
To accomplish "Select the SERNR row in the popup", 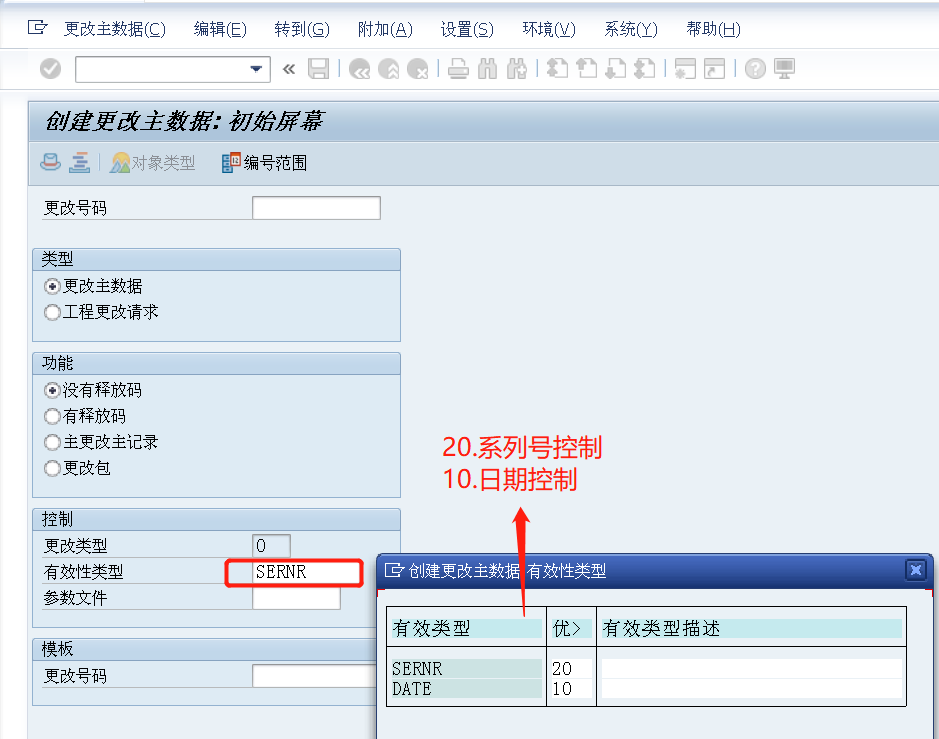I will [x=466, y=668].
